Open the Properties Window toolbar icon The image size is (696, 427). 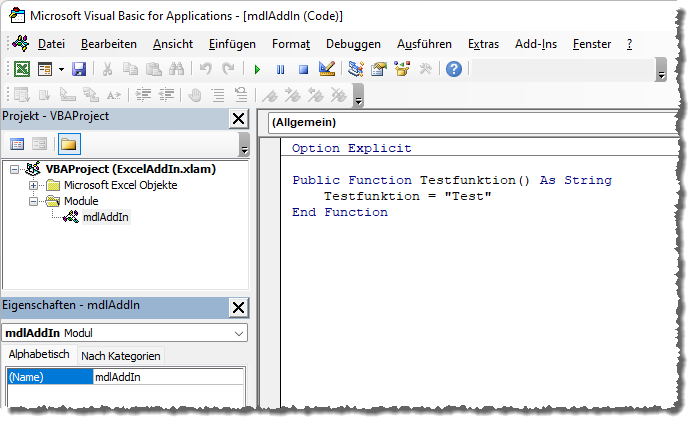pos(379,69)
